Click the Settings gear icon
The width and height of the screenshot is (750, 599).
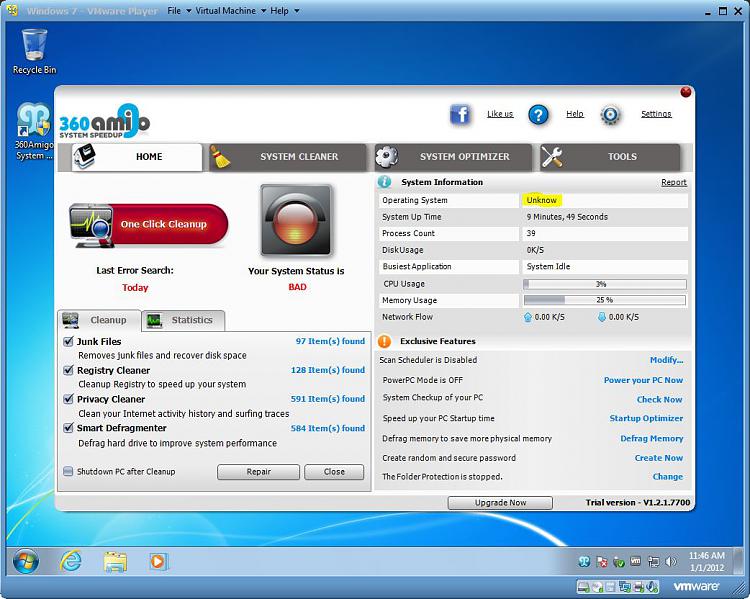[611, 115]
